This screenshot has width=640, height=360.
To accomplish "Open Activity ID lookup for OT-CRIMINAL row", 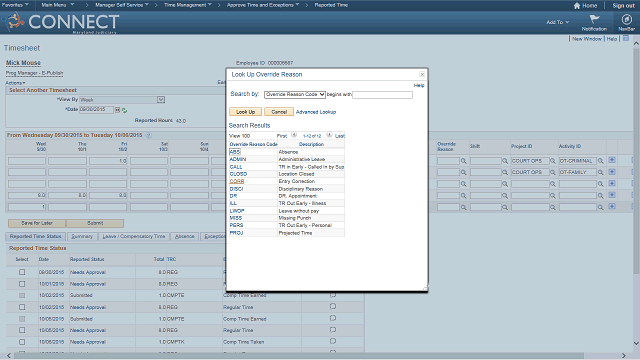I will 600,161.
